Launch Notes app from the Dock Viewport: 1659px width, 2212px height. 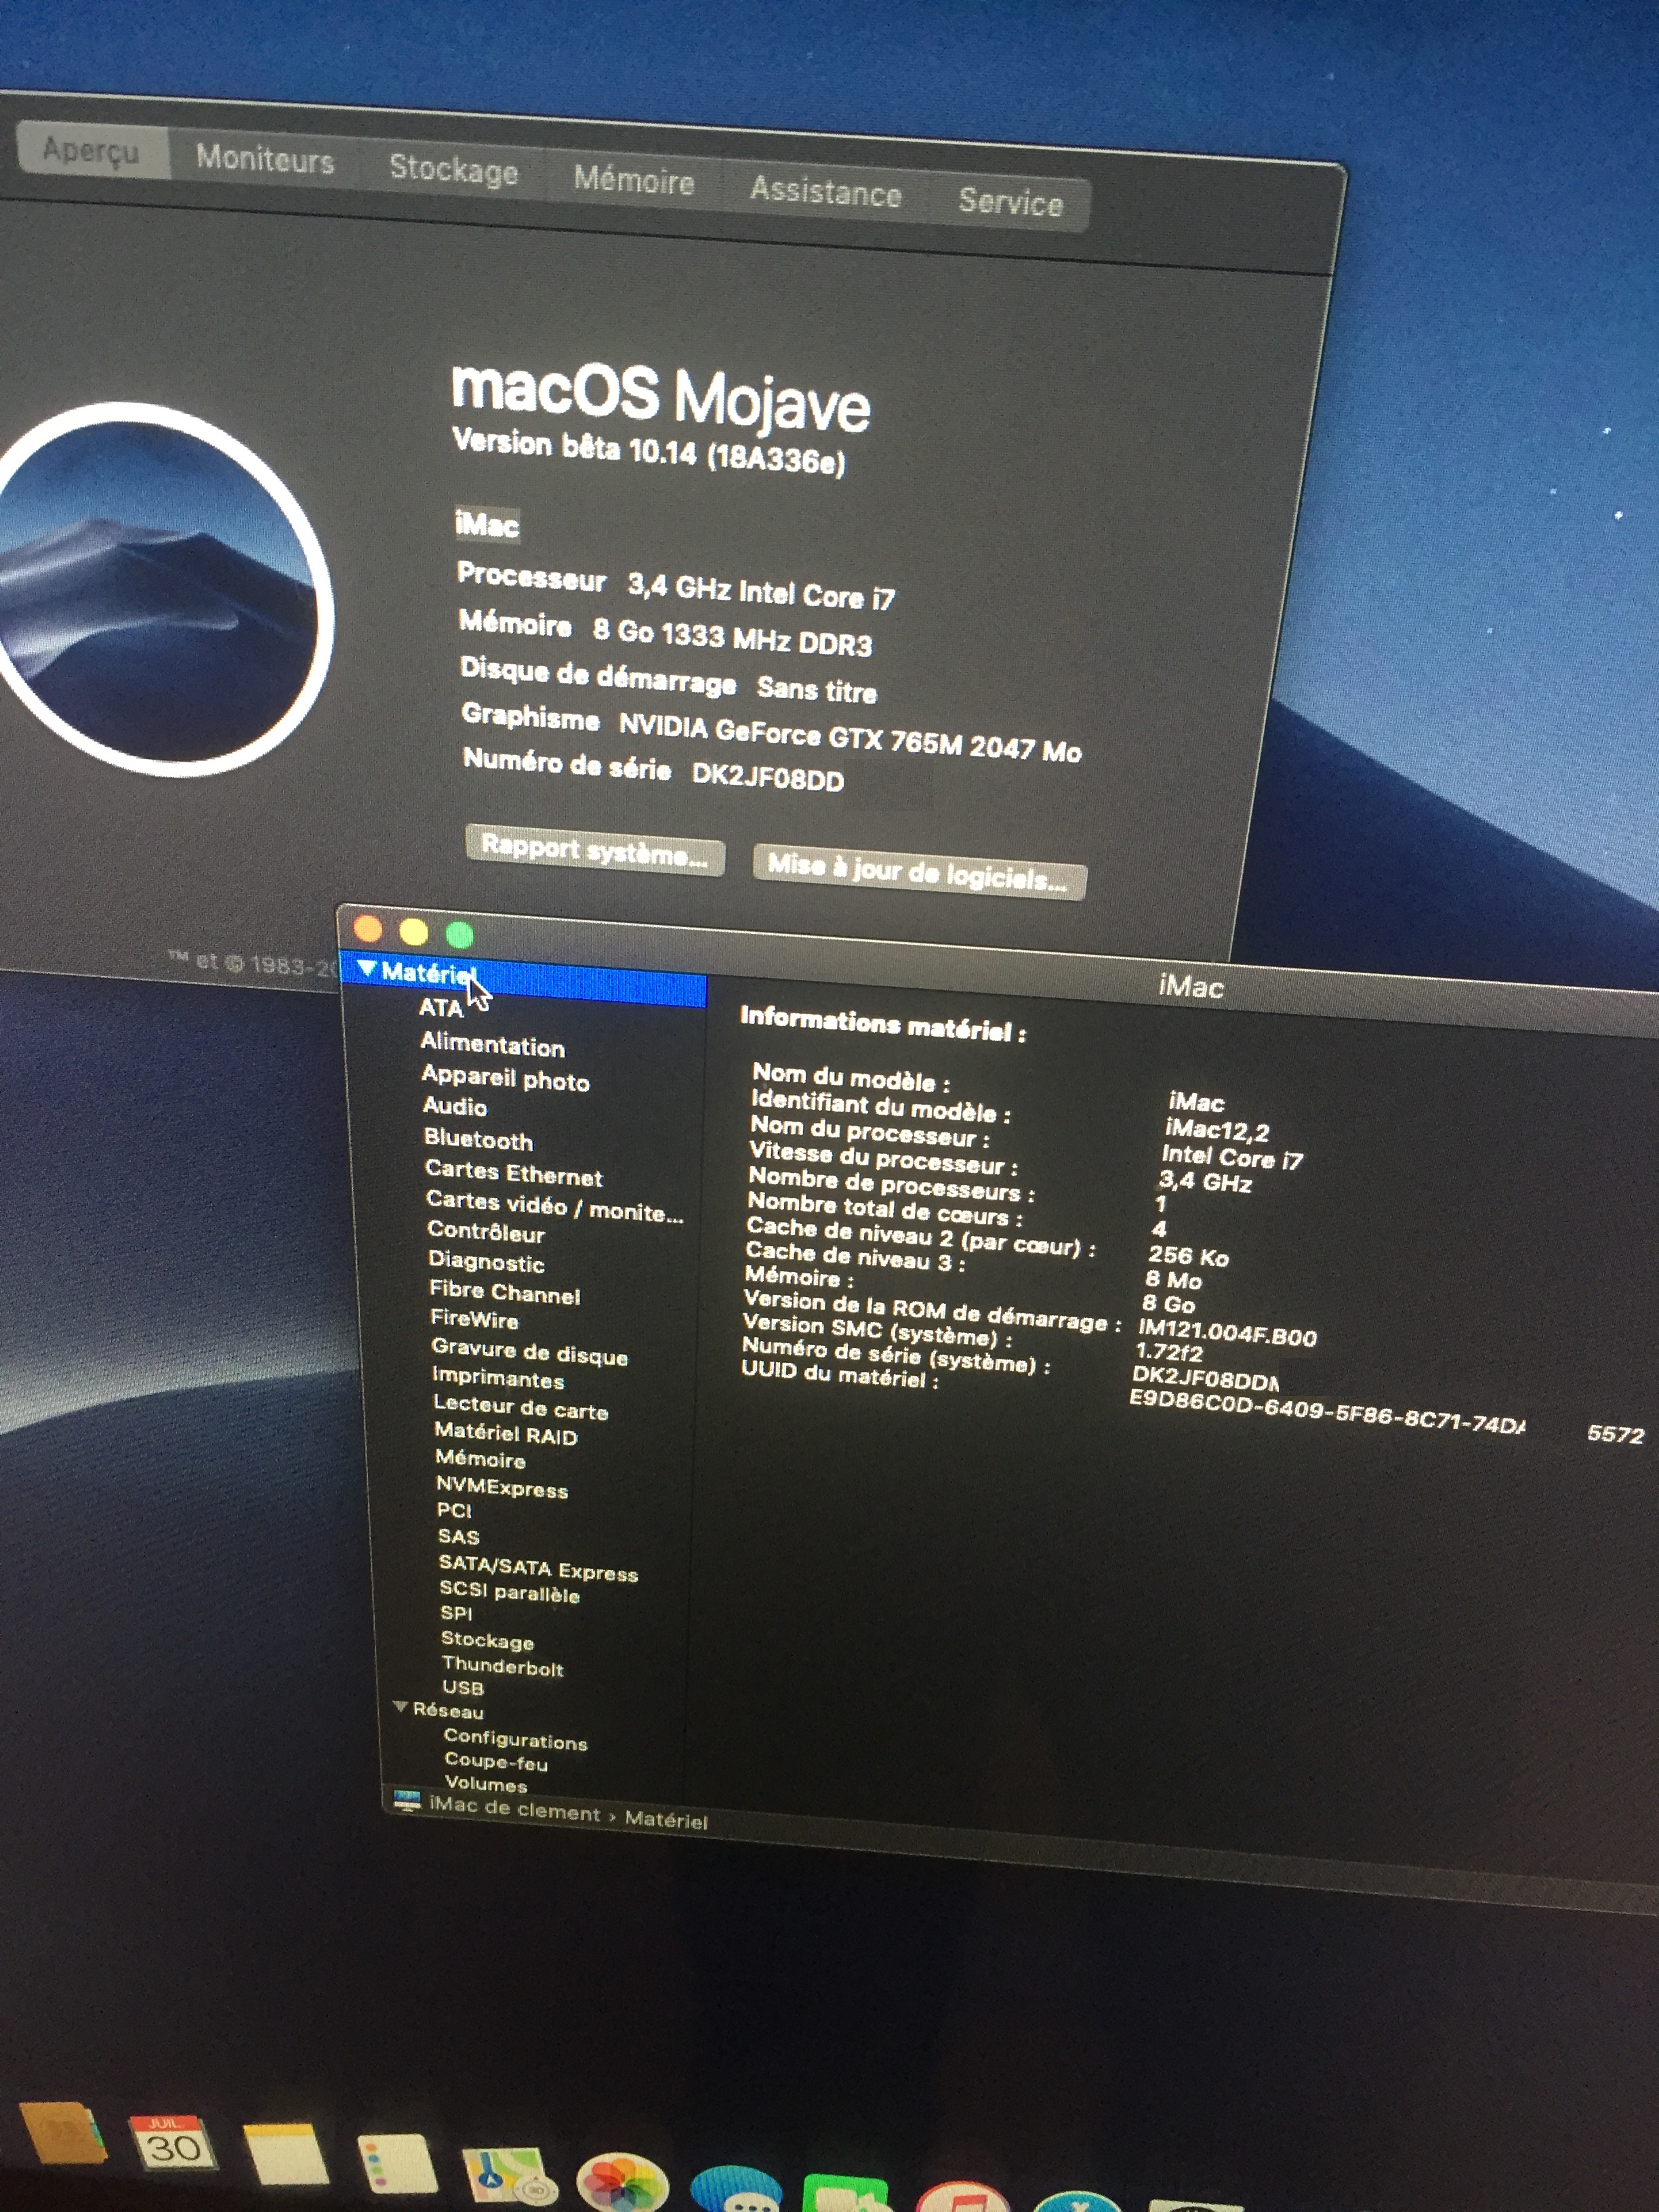point(285,2153)
